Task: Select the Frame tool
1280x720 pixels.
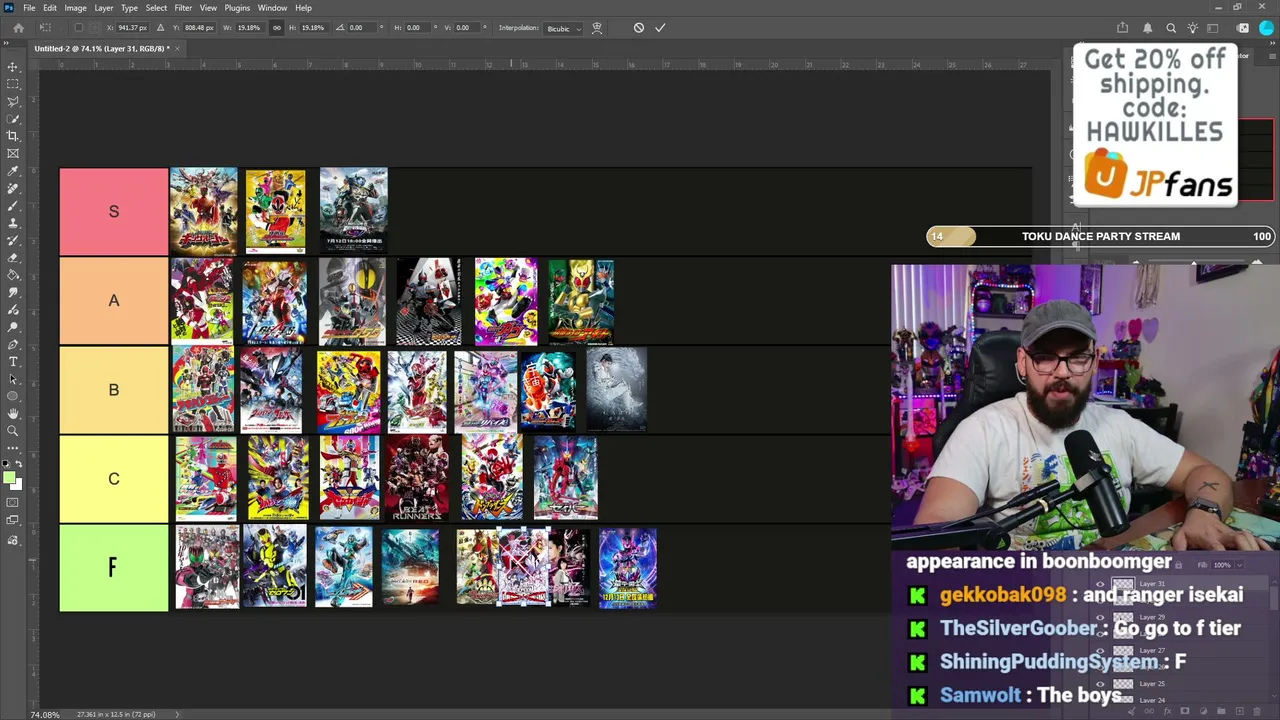Action: (x=13, y=153)
